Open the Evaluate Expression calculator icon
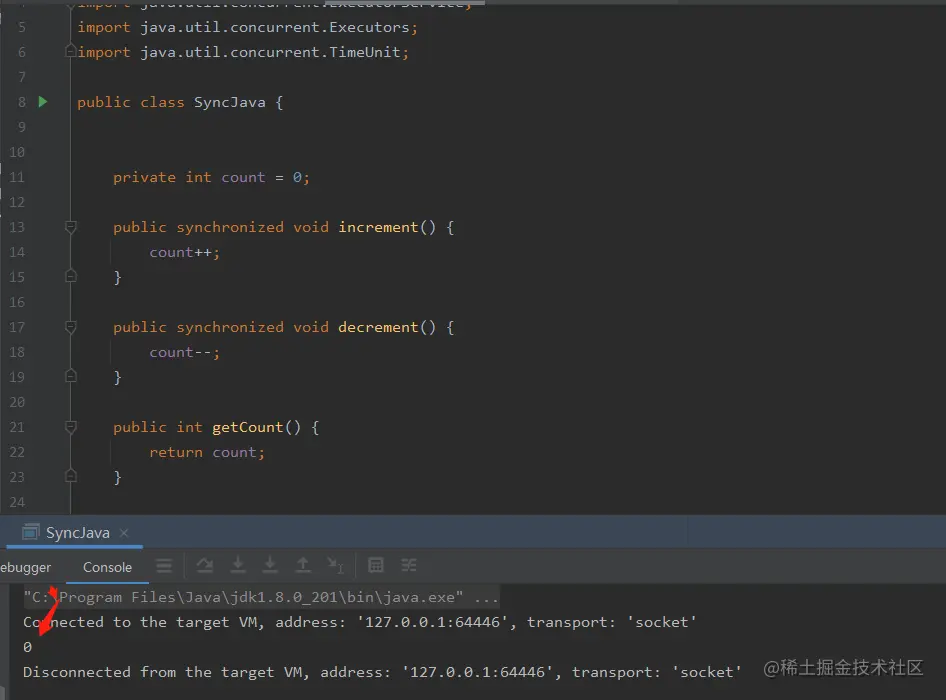The height and width of the screenshot is (700, 946). click(376, 565)
